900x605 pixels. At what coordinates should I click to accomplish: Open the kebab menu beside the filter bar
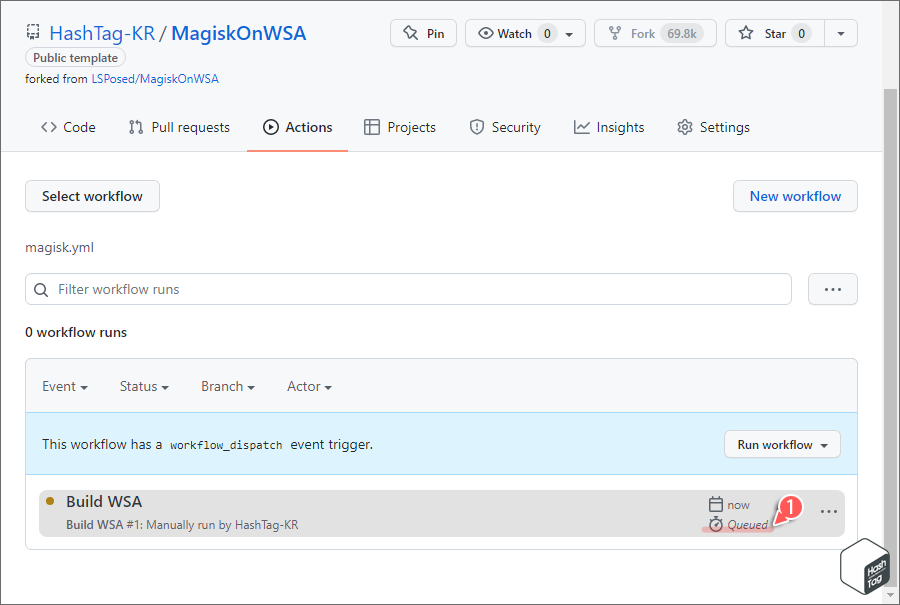pos(830,289)
